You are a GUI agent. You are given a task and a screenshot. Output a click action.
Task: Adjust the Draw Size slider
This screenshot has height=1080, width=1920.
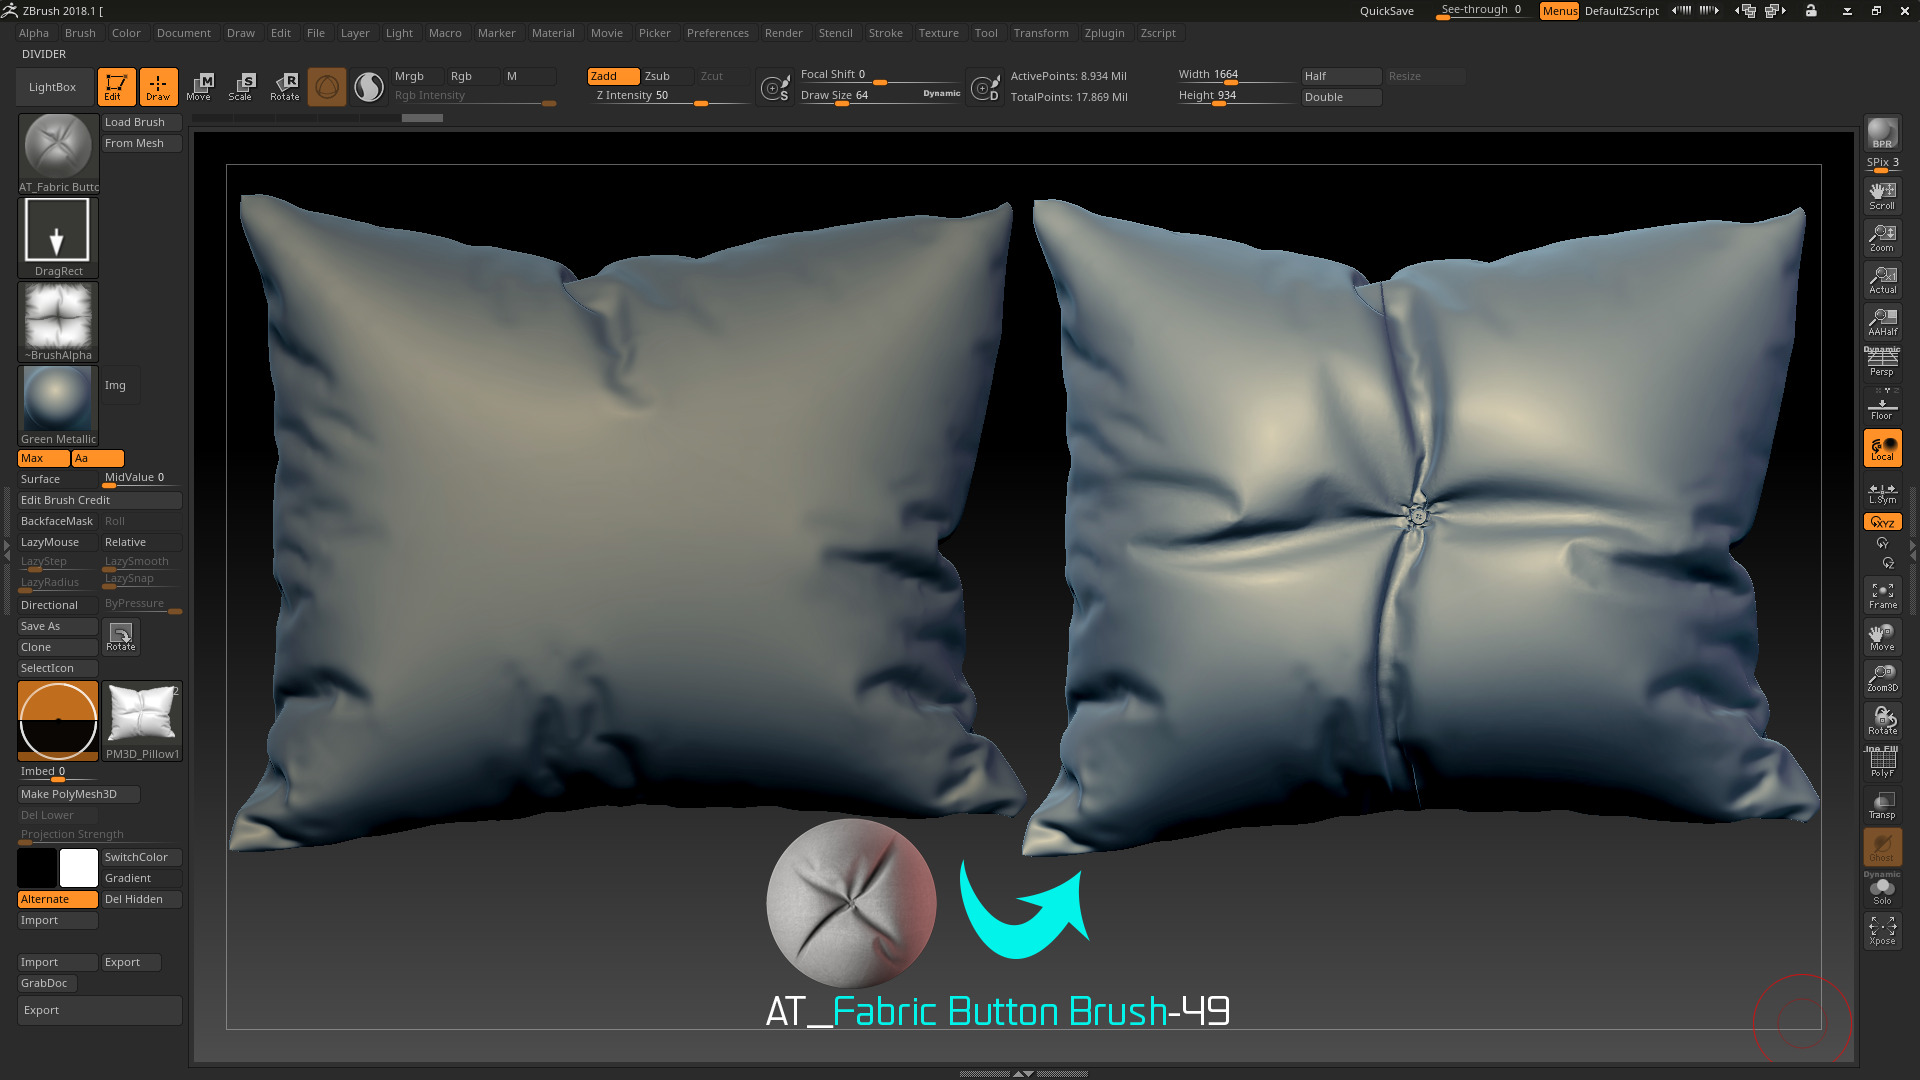pyautogui.click(x=880, y=96)
